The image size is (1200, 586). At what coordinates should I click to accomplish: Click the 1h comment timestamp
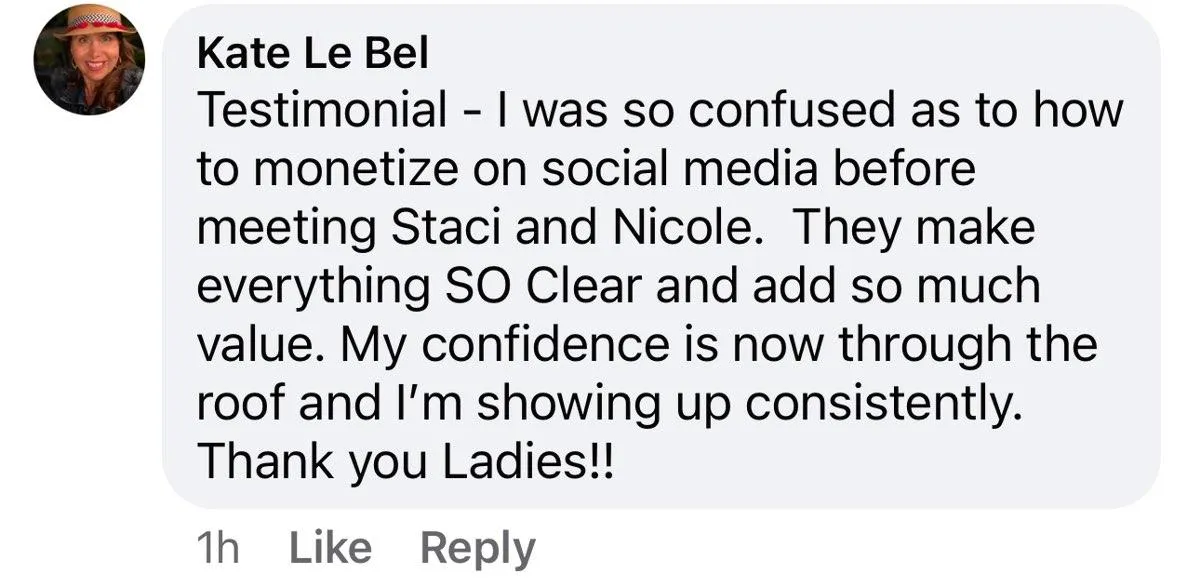coord(219,548)
